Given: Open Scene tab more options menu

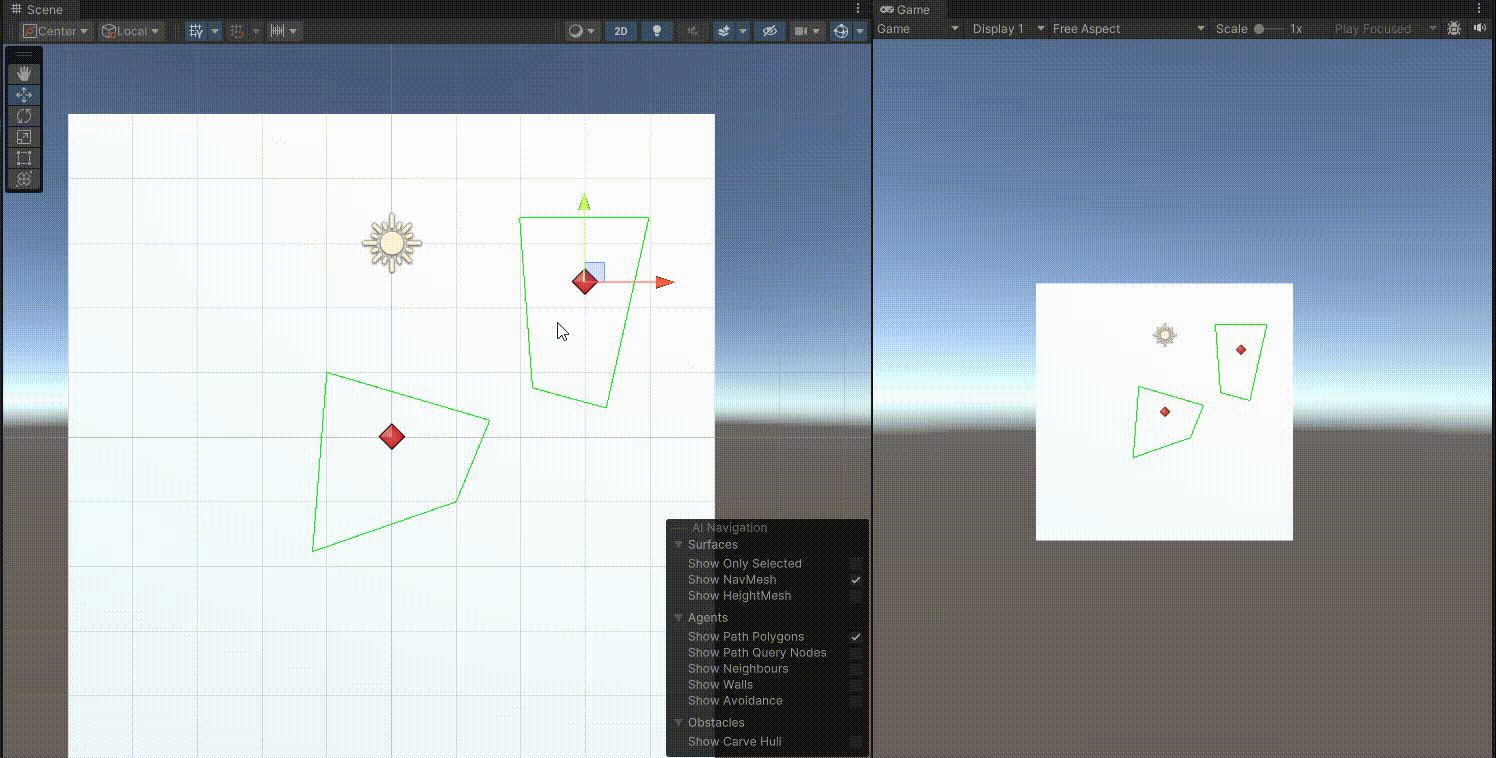Looking at the screenshot, I should (x=858, y=8).
